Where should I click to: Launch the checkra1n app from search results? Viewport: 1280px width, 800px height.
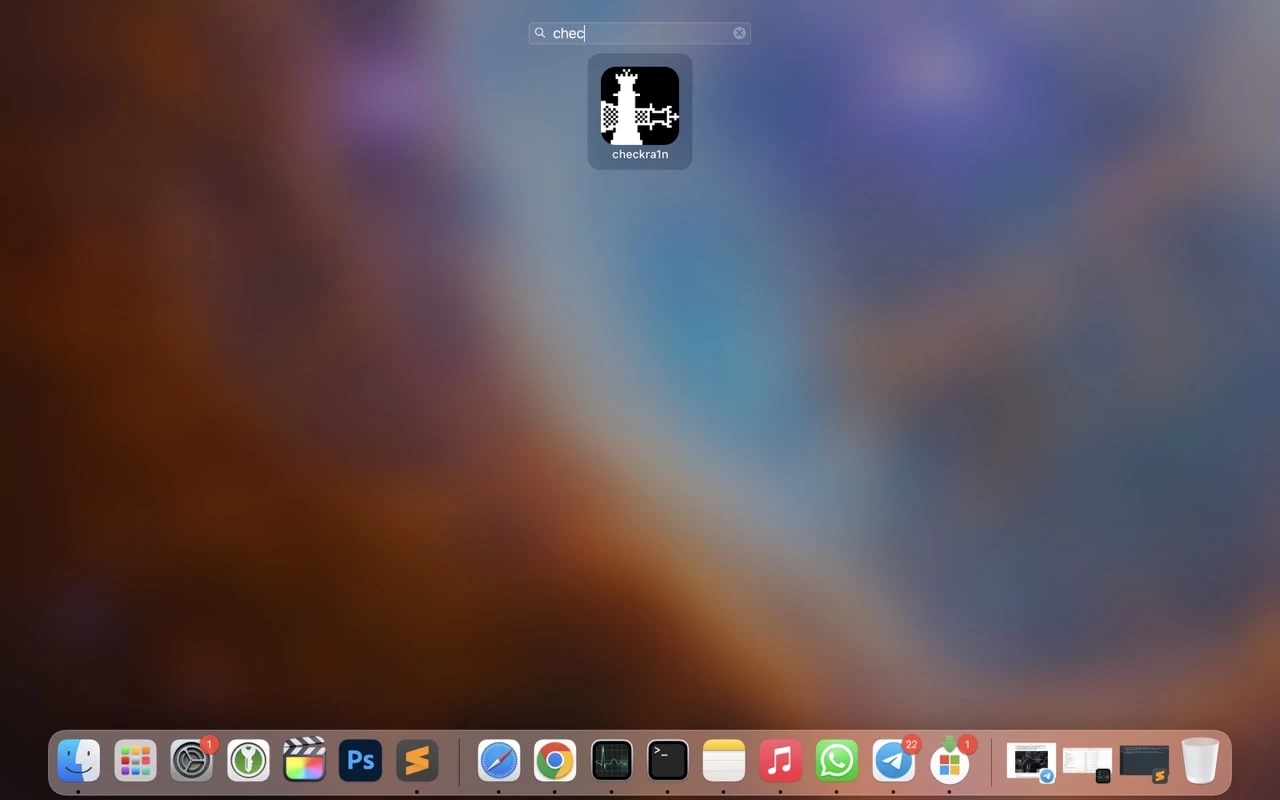point(640,106)
